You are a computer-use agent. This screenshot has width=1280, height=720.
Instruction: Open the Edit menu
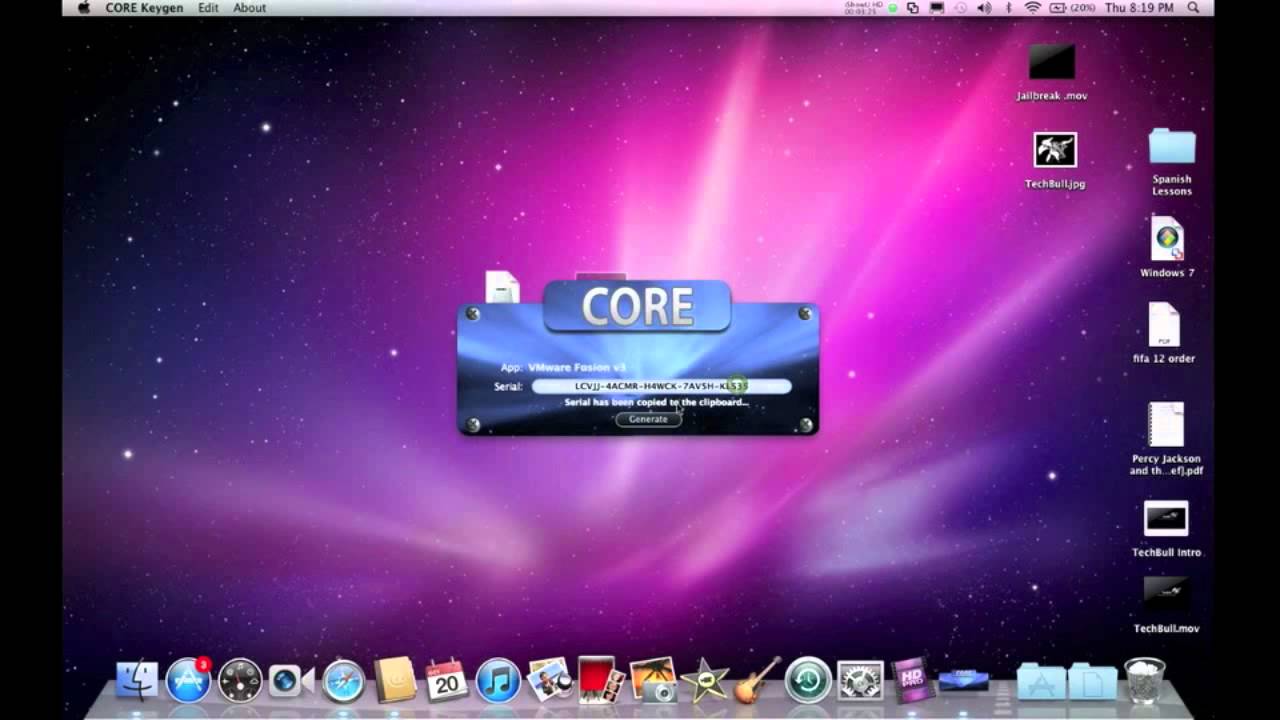[x=208, y=8]
